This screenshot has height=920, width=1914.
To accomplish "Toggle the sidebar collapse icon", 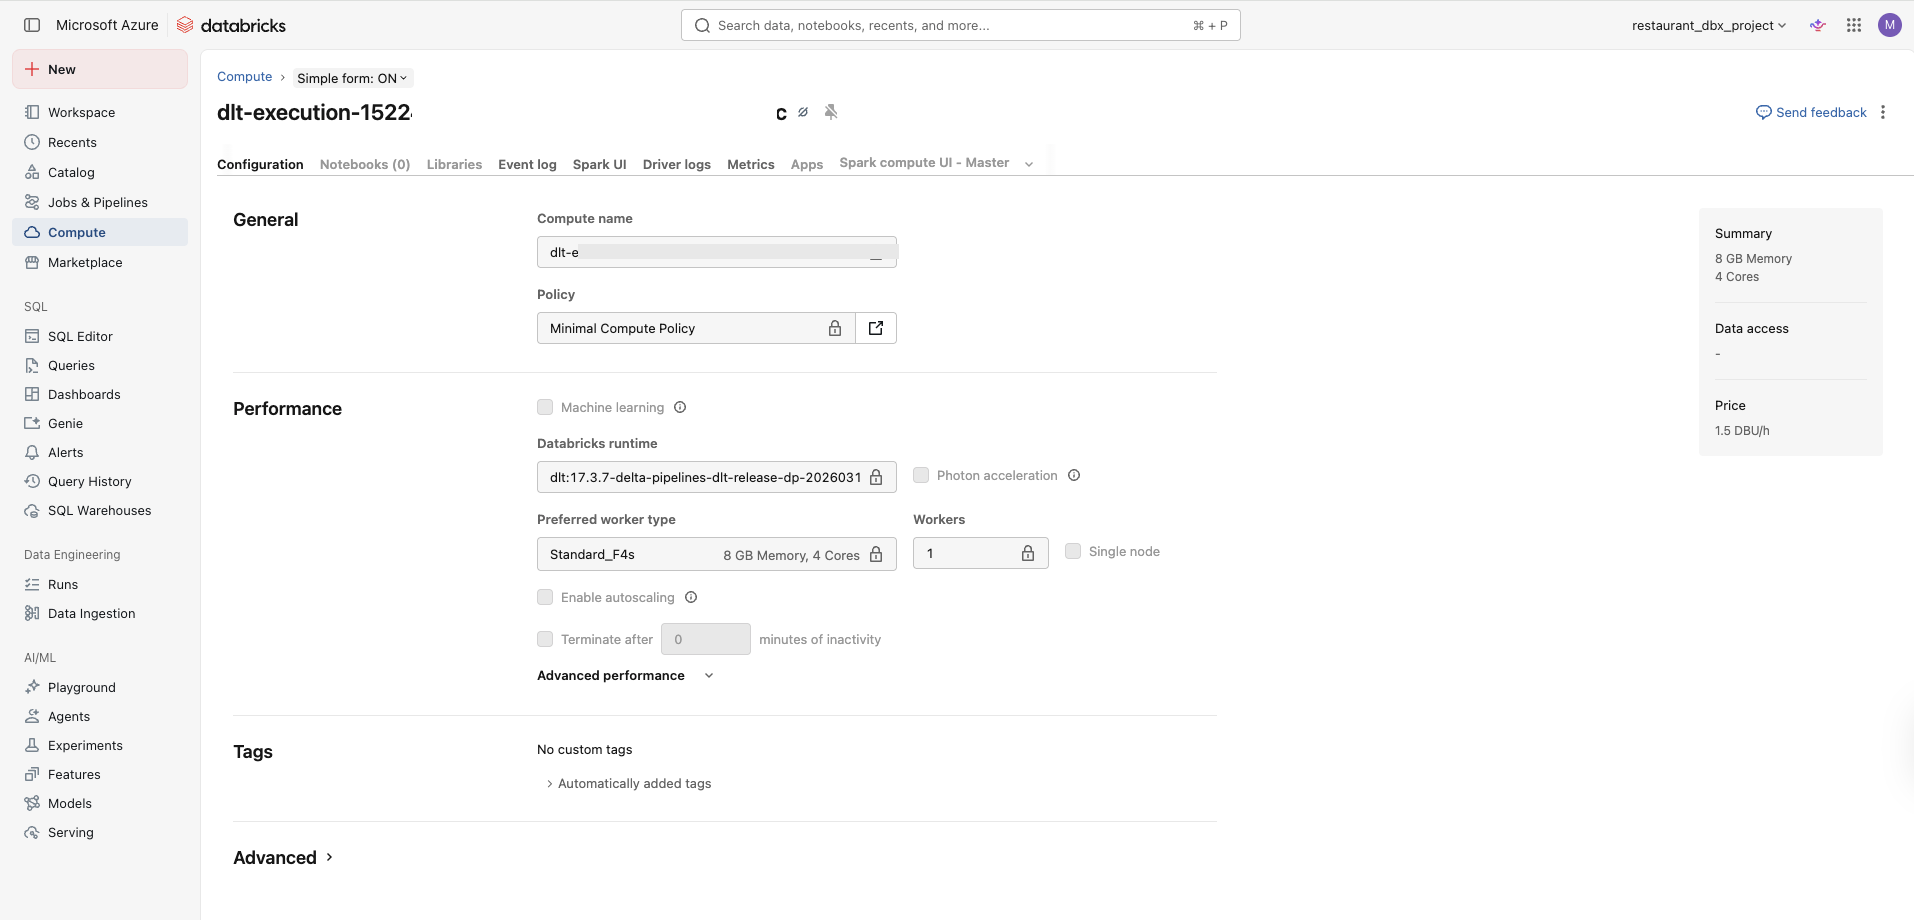I will pyautogui.click(x=32, y=25).
